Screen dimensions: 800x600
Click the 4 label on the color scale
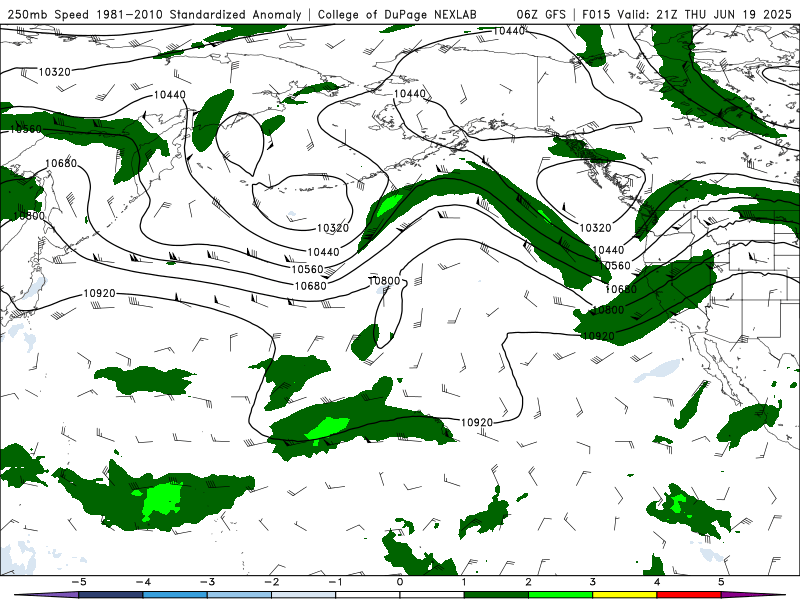[657, 582]
